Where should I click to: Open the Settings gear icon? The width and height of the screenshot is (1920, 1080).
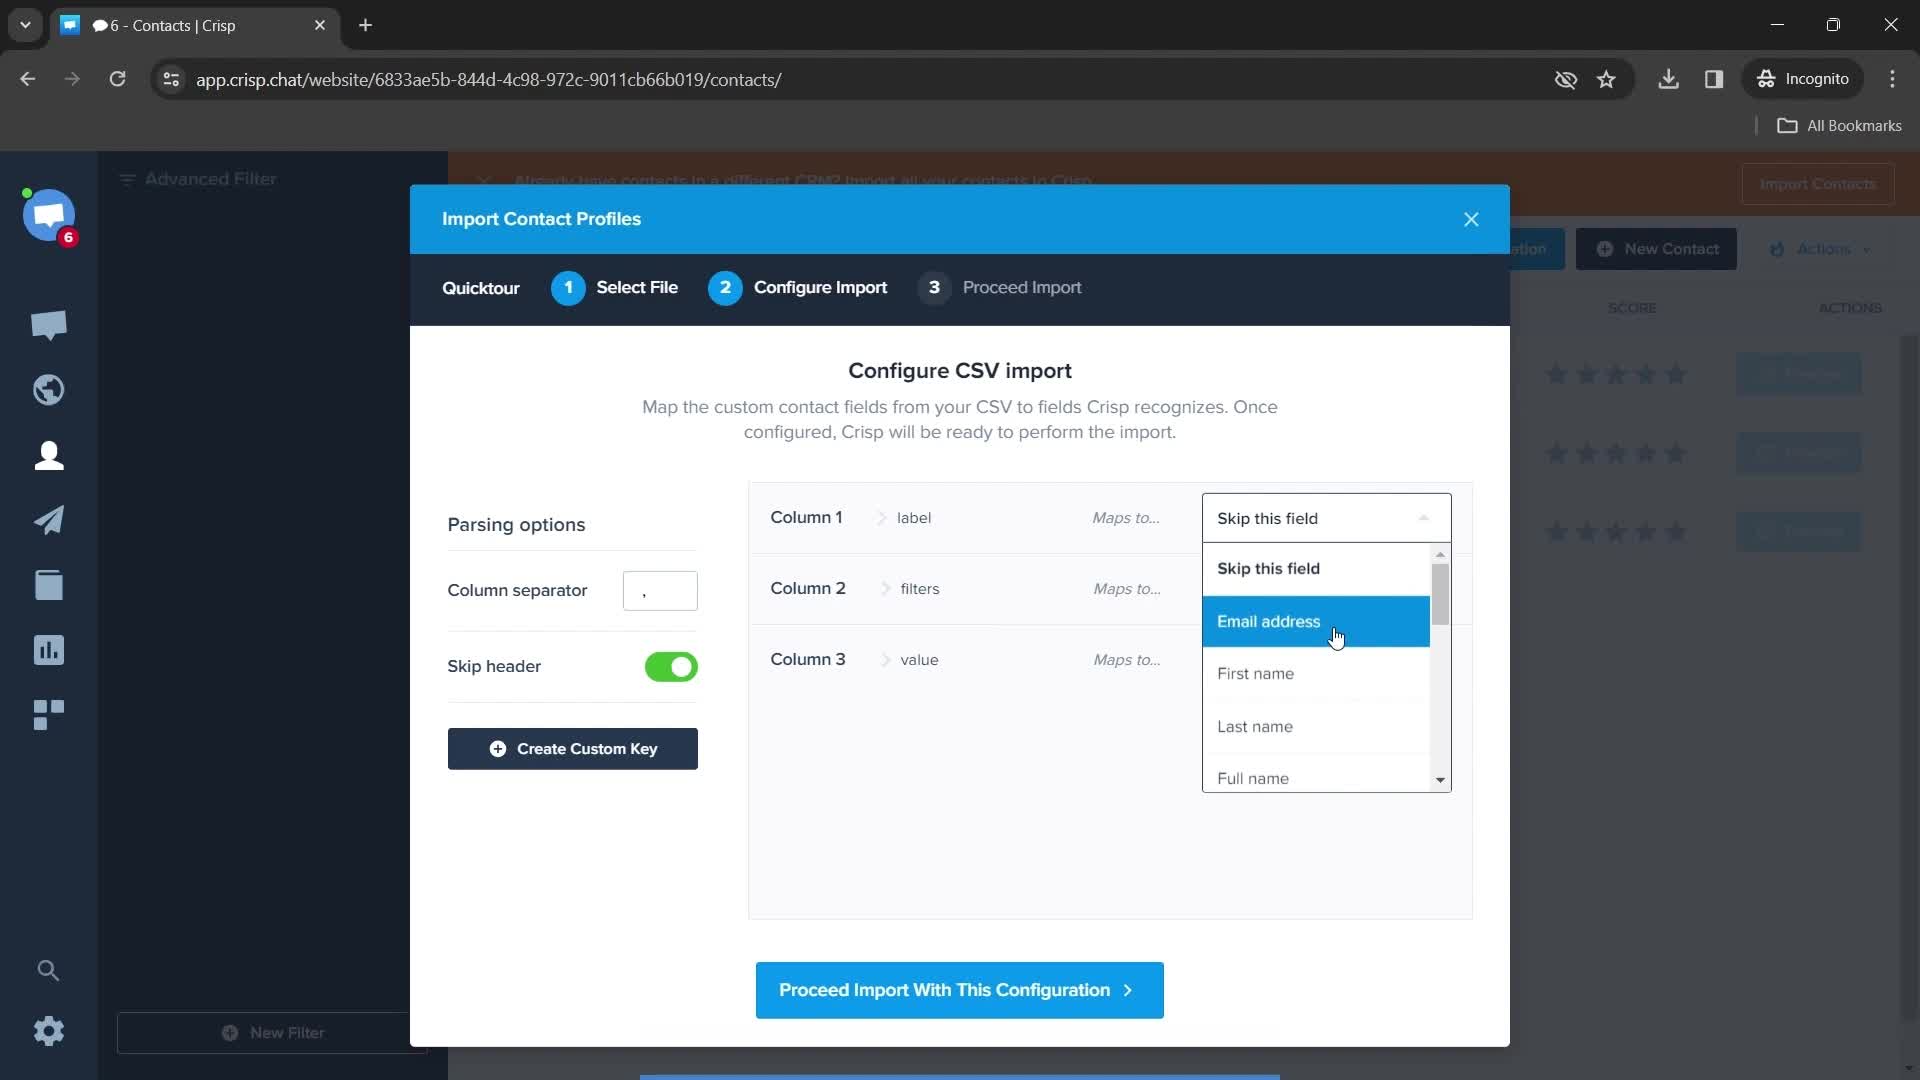(x=49, y=1031)
